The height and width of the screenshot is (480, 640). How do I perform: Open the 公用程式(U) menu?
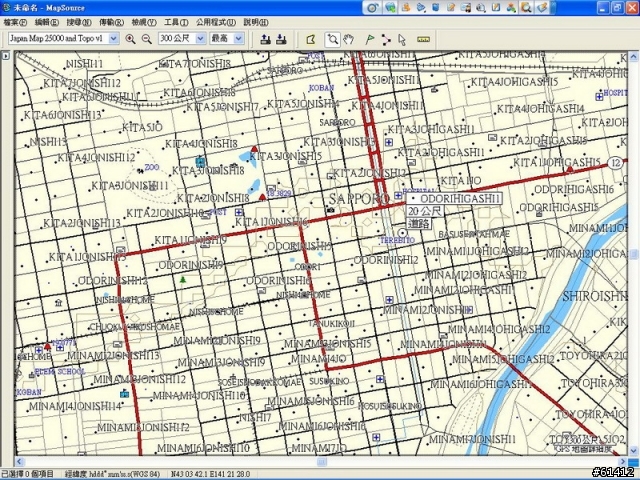[x=216, y=22]
